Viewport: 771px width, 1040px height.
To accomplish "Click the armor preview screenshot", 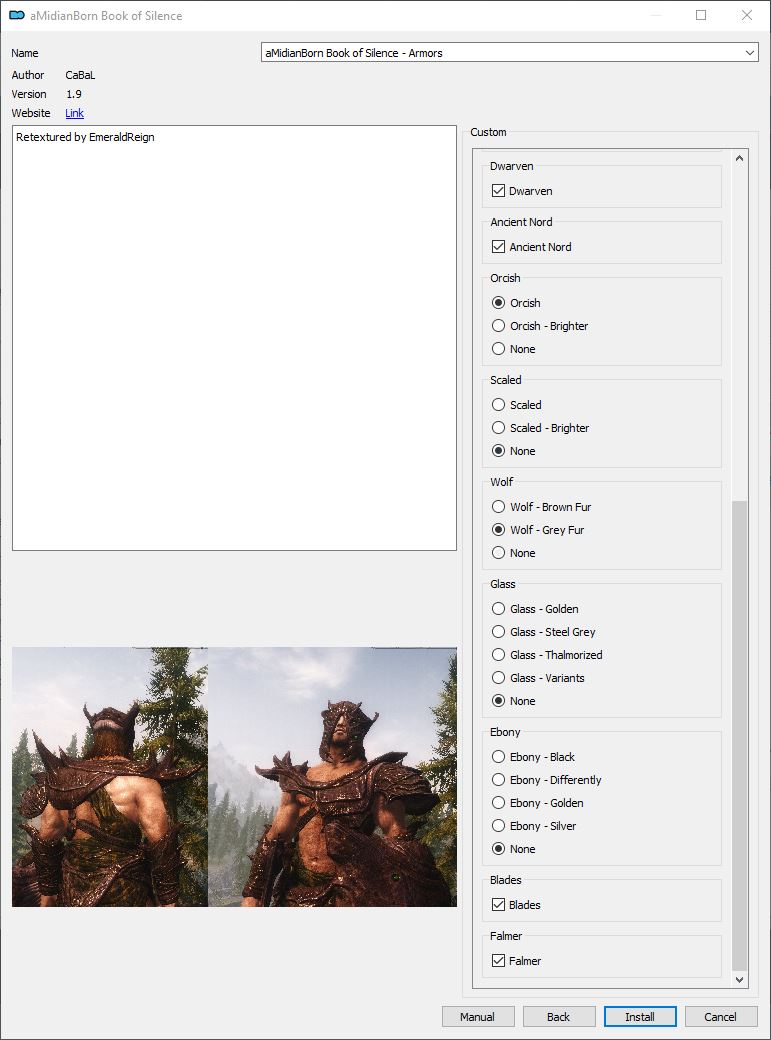I will click(234, 777).
